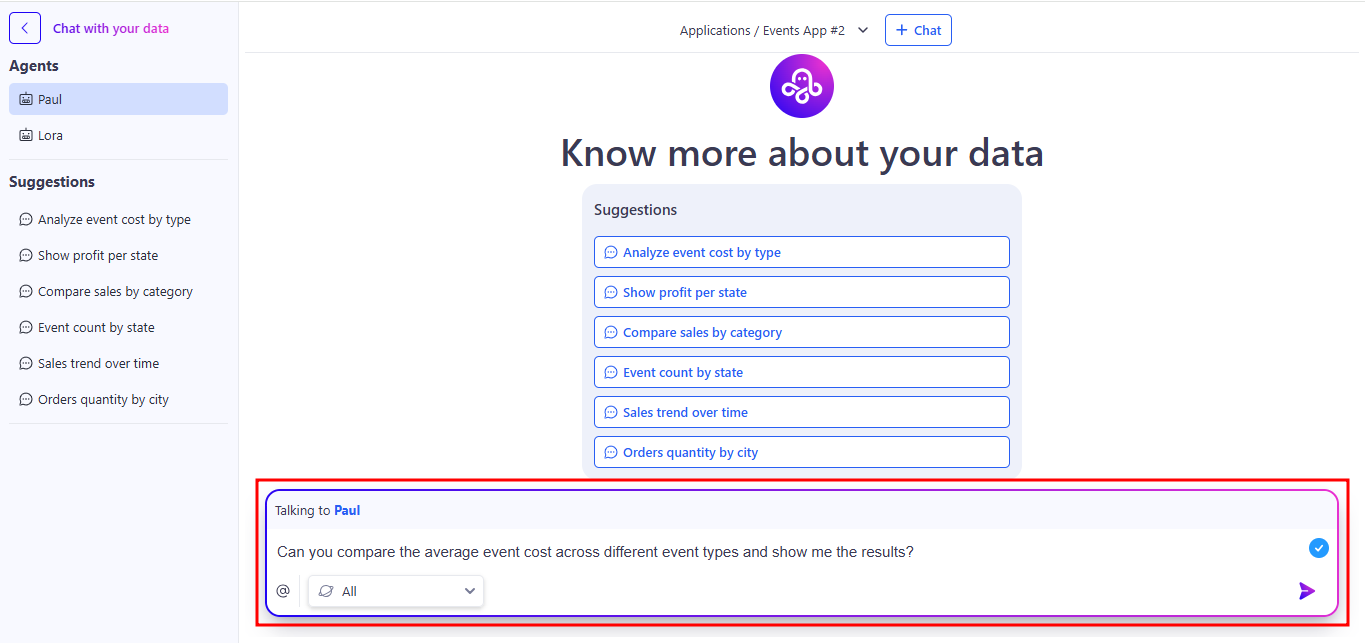Click Chat with your data title link
This screenshot has width=1365, height=643.
tap(111, 29)
